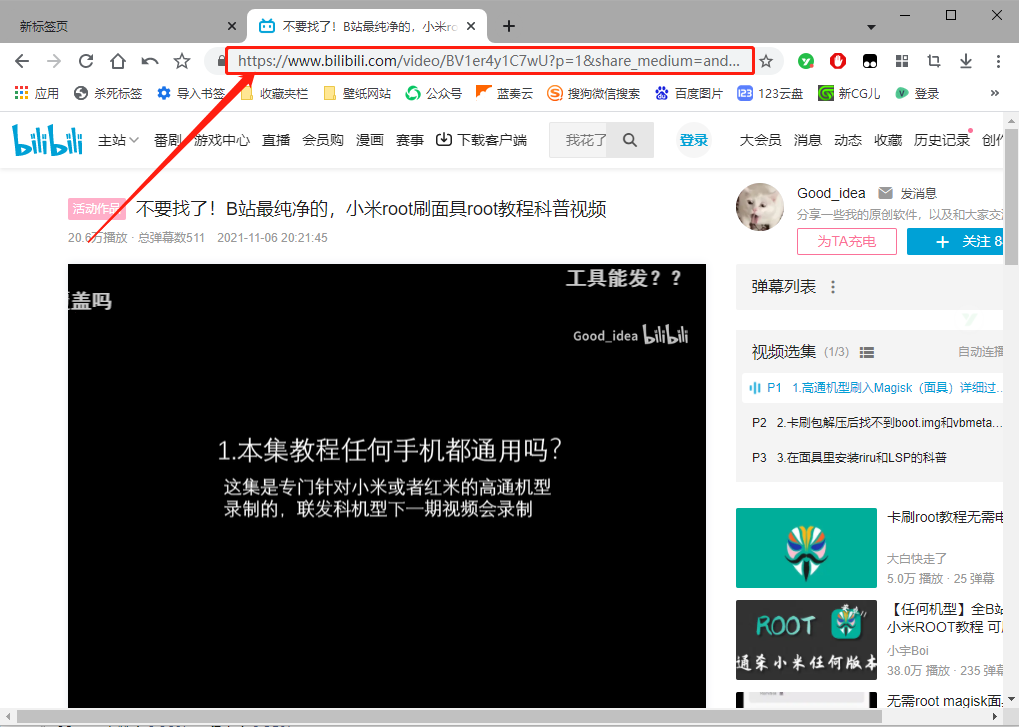Open Magisk mask logo video thumbnail
This screenshot has height=727, width=1019.
point(806,548)
